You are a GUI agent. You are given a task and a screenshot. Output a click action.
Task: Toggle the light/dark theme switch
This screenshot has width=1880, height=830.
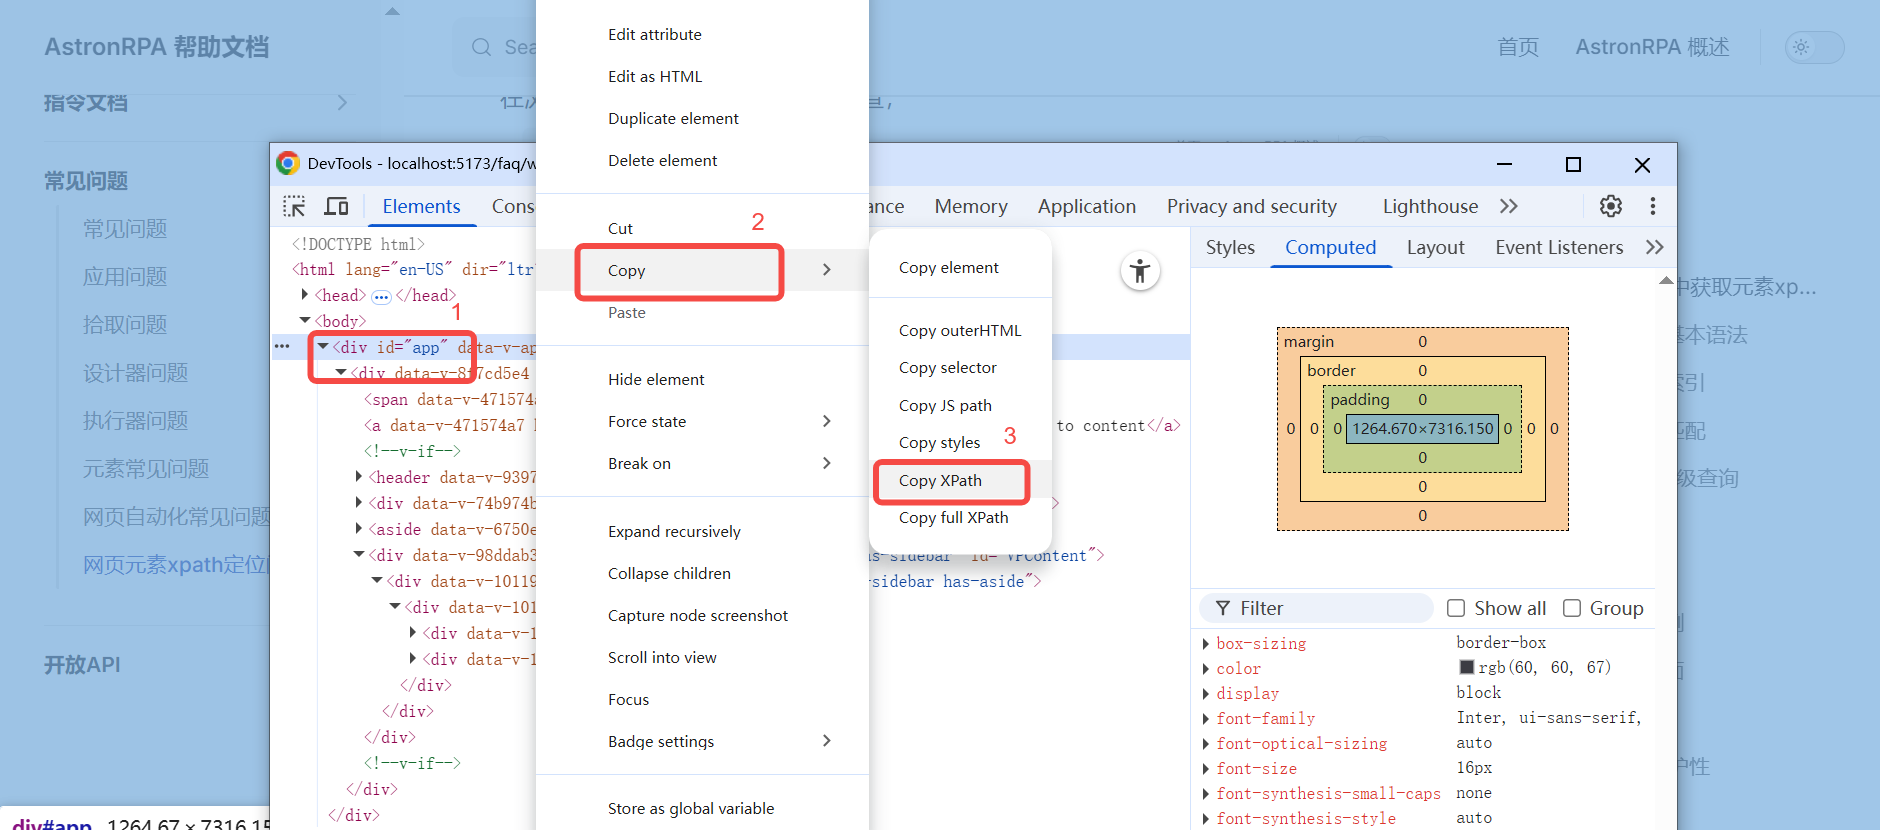click(x=1814, y=47)
